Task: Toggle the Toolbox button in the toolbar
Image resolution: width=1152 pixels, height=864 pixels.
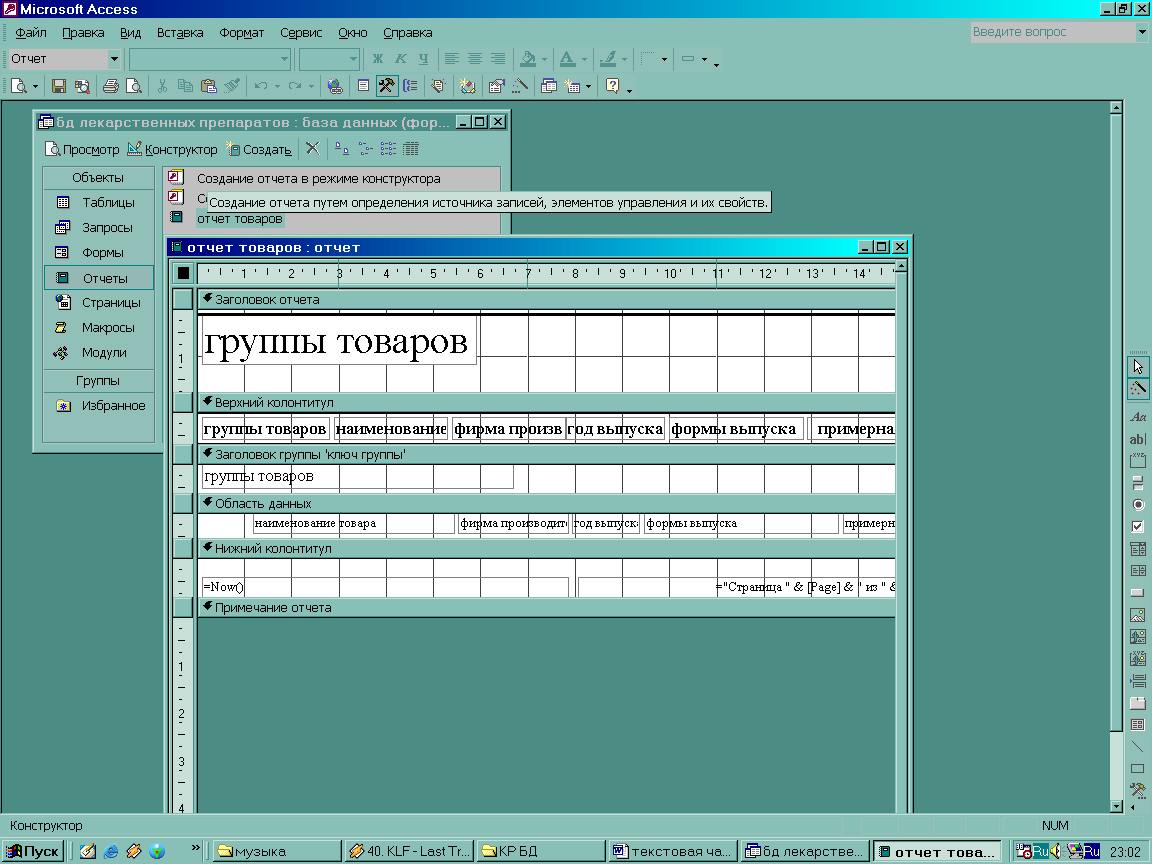Action: pos(386,86)
